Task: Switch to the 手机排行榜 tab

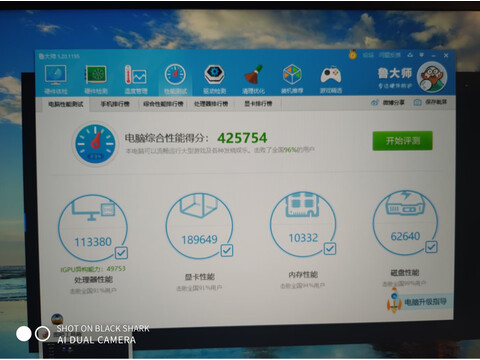Action: pyautogui.click(x=115, y=104)
